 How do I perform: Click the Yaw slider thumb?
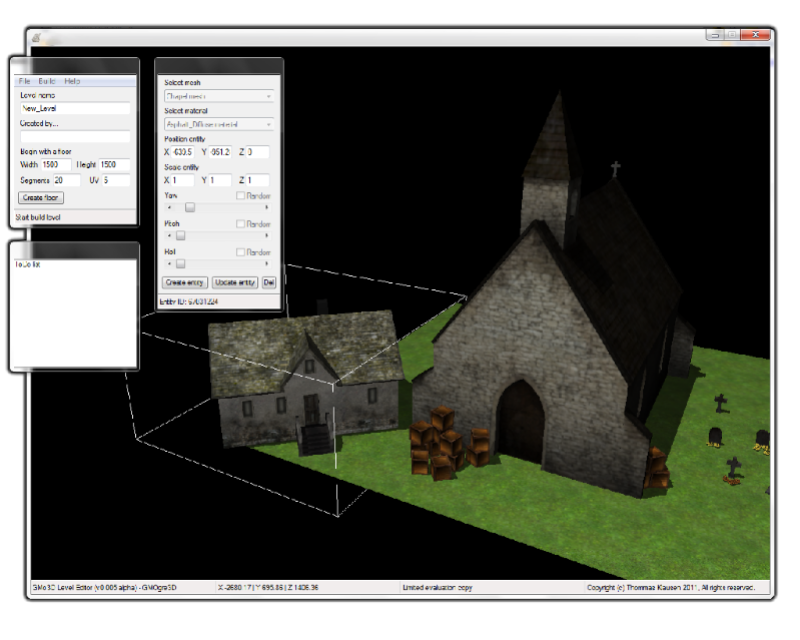coord(189,207)
